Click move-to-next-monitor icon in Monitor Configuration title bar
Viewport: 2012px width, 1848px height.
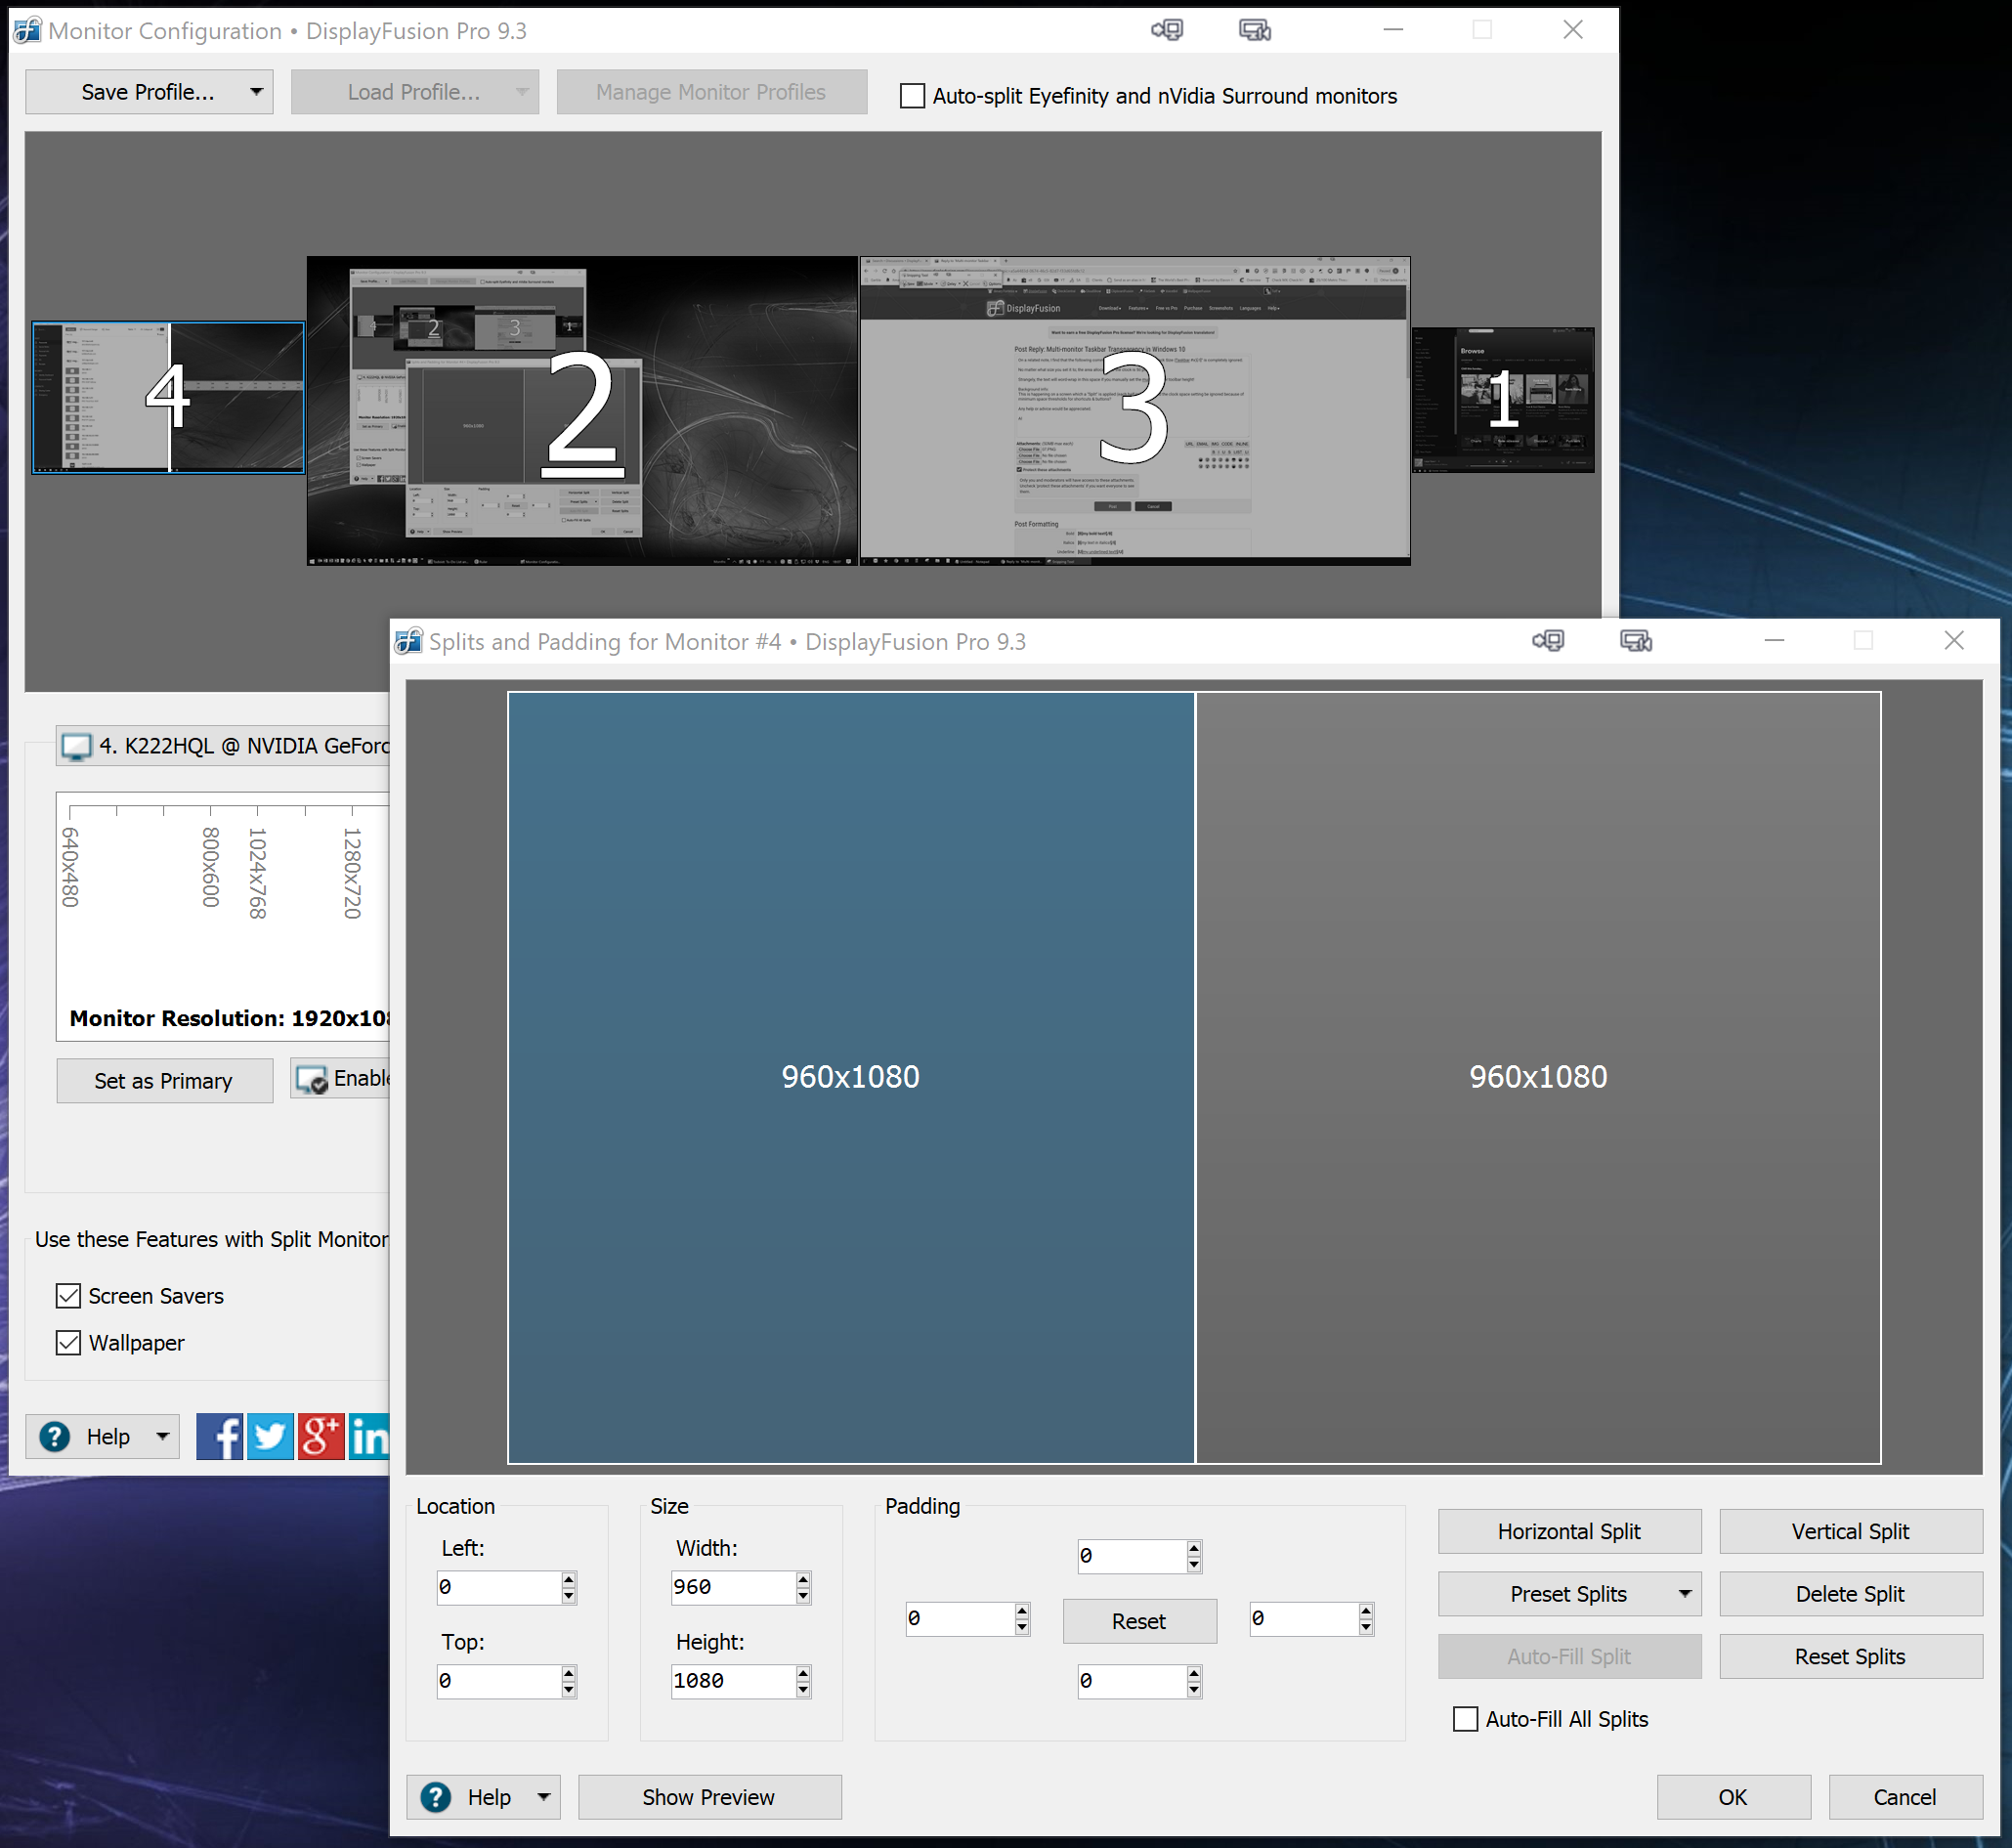(x=1167, y=30)
